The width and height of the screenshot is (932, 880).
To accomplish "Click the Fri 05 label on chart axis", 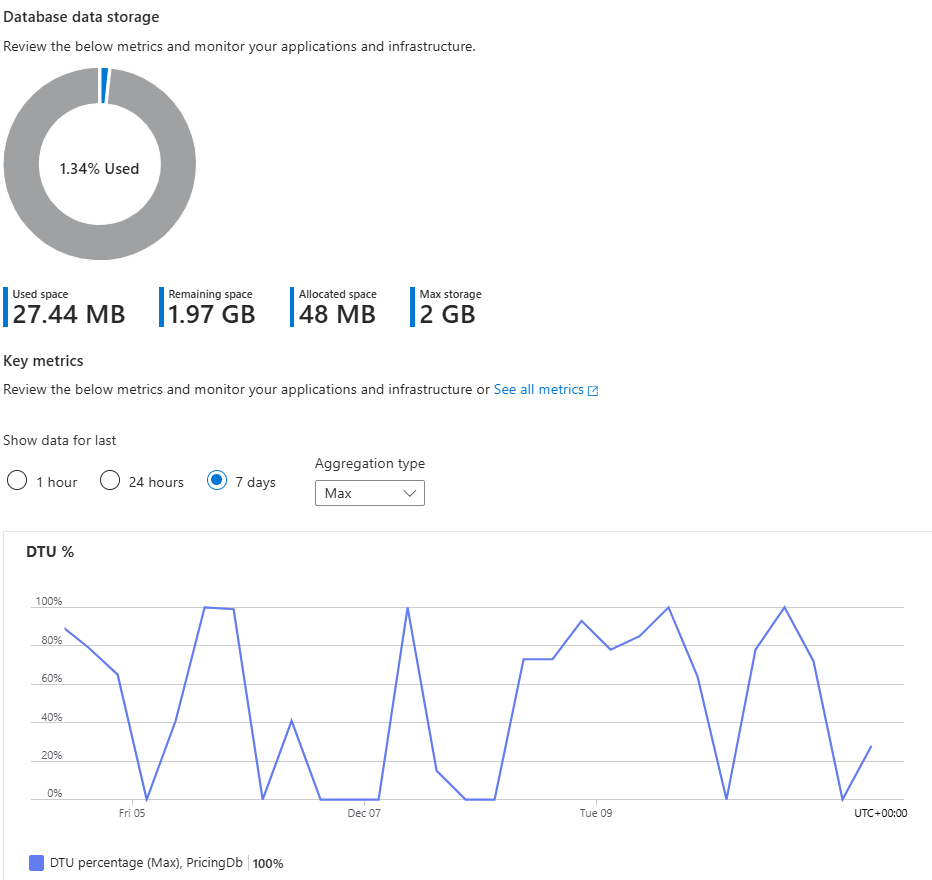I will pos(132,814).
